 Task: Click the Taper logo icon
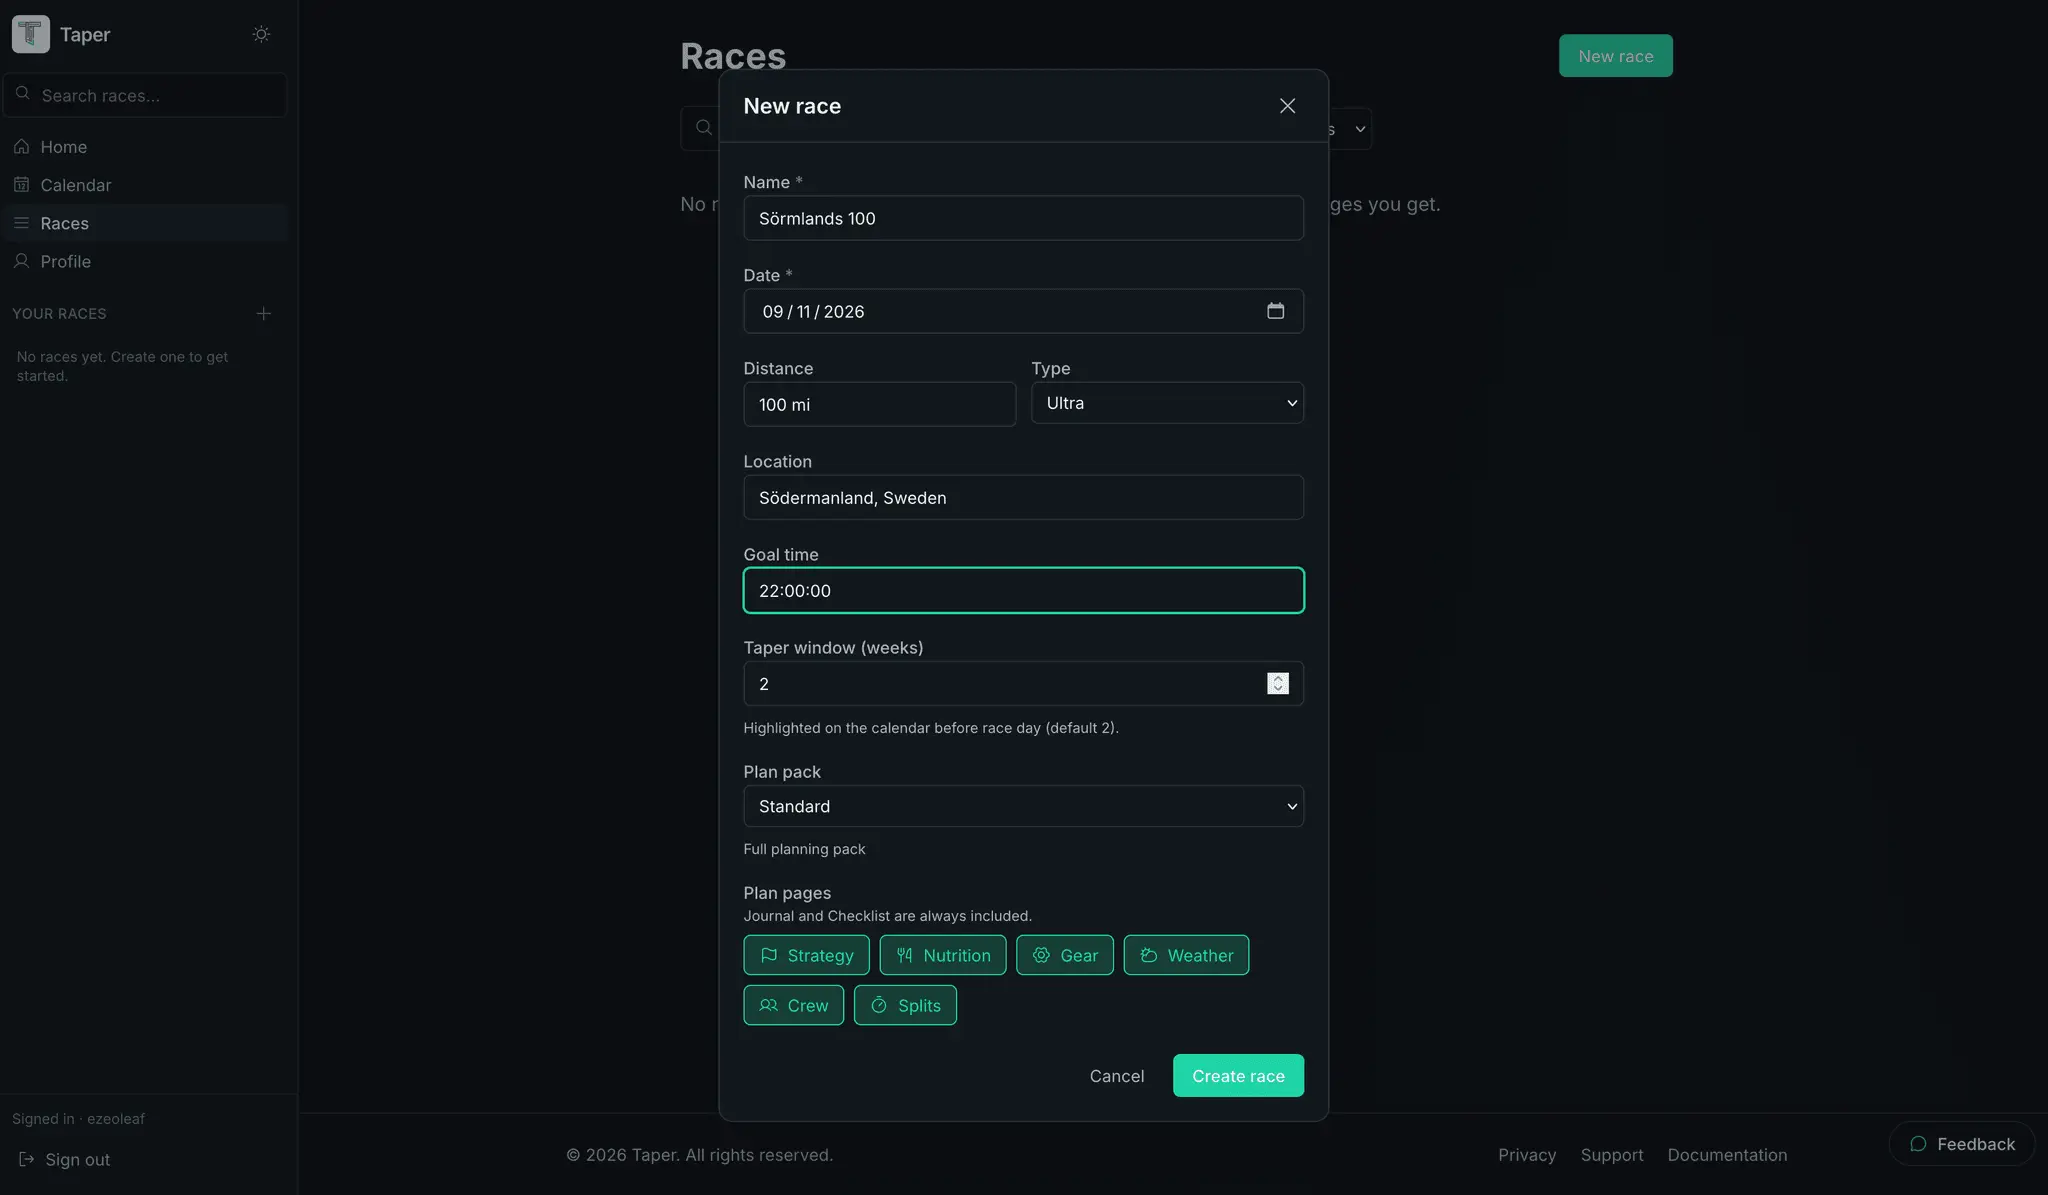click(x=31, y=34)
